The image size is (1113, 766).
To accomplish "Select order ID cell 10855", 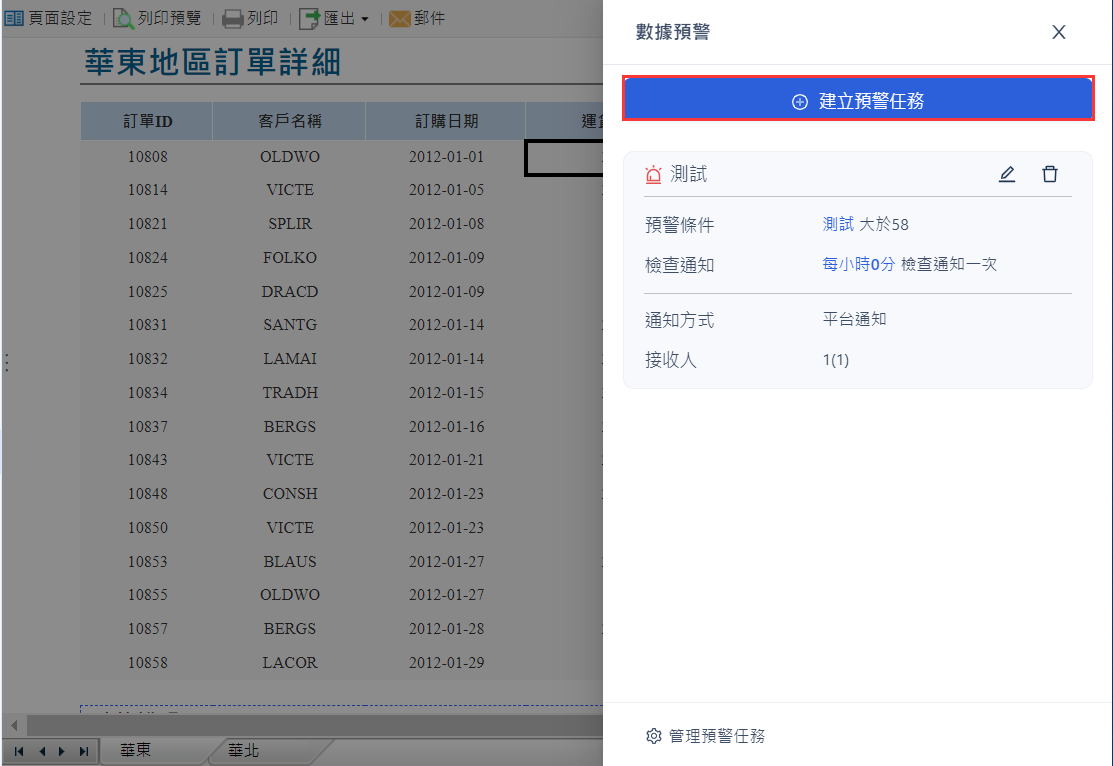I will tap(147, 594).
